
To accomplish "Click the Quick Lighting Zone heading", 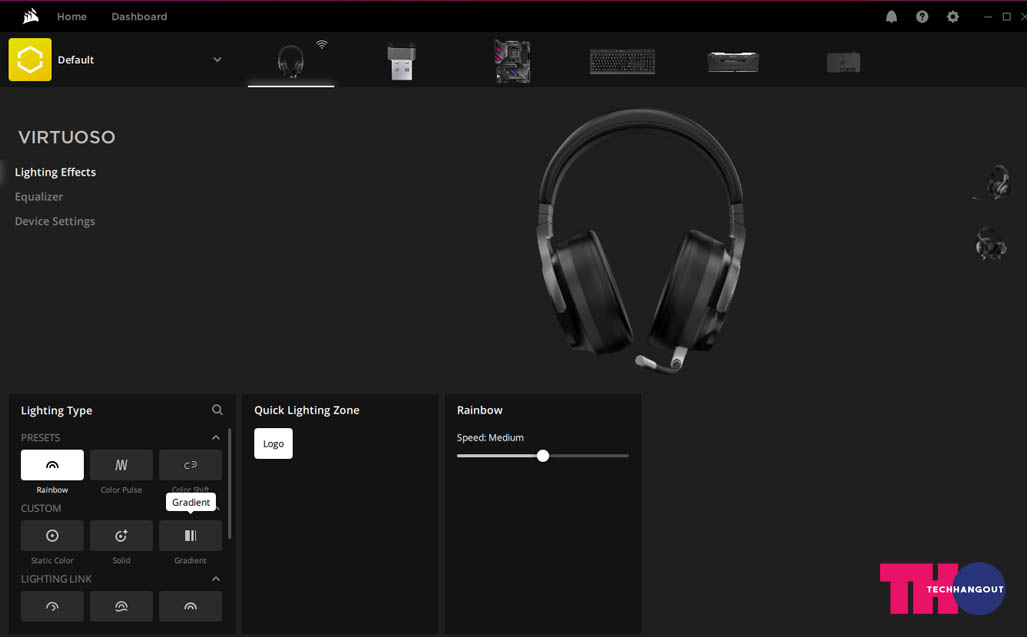I will pyautogui.click(x=307, y=410).
